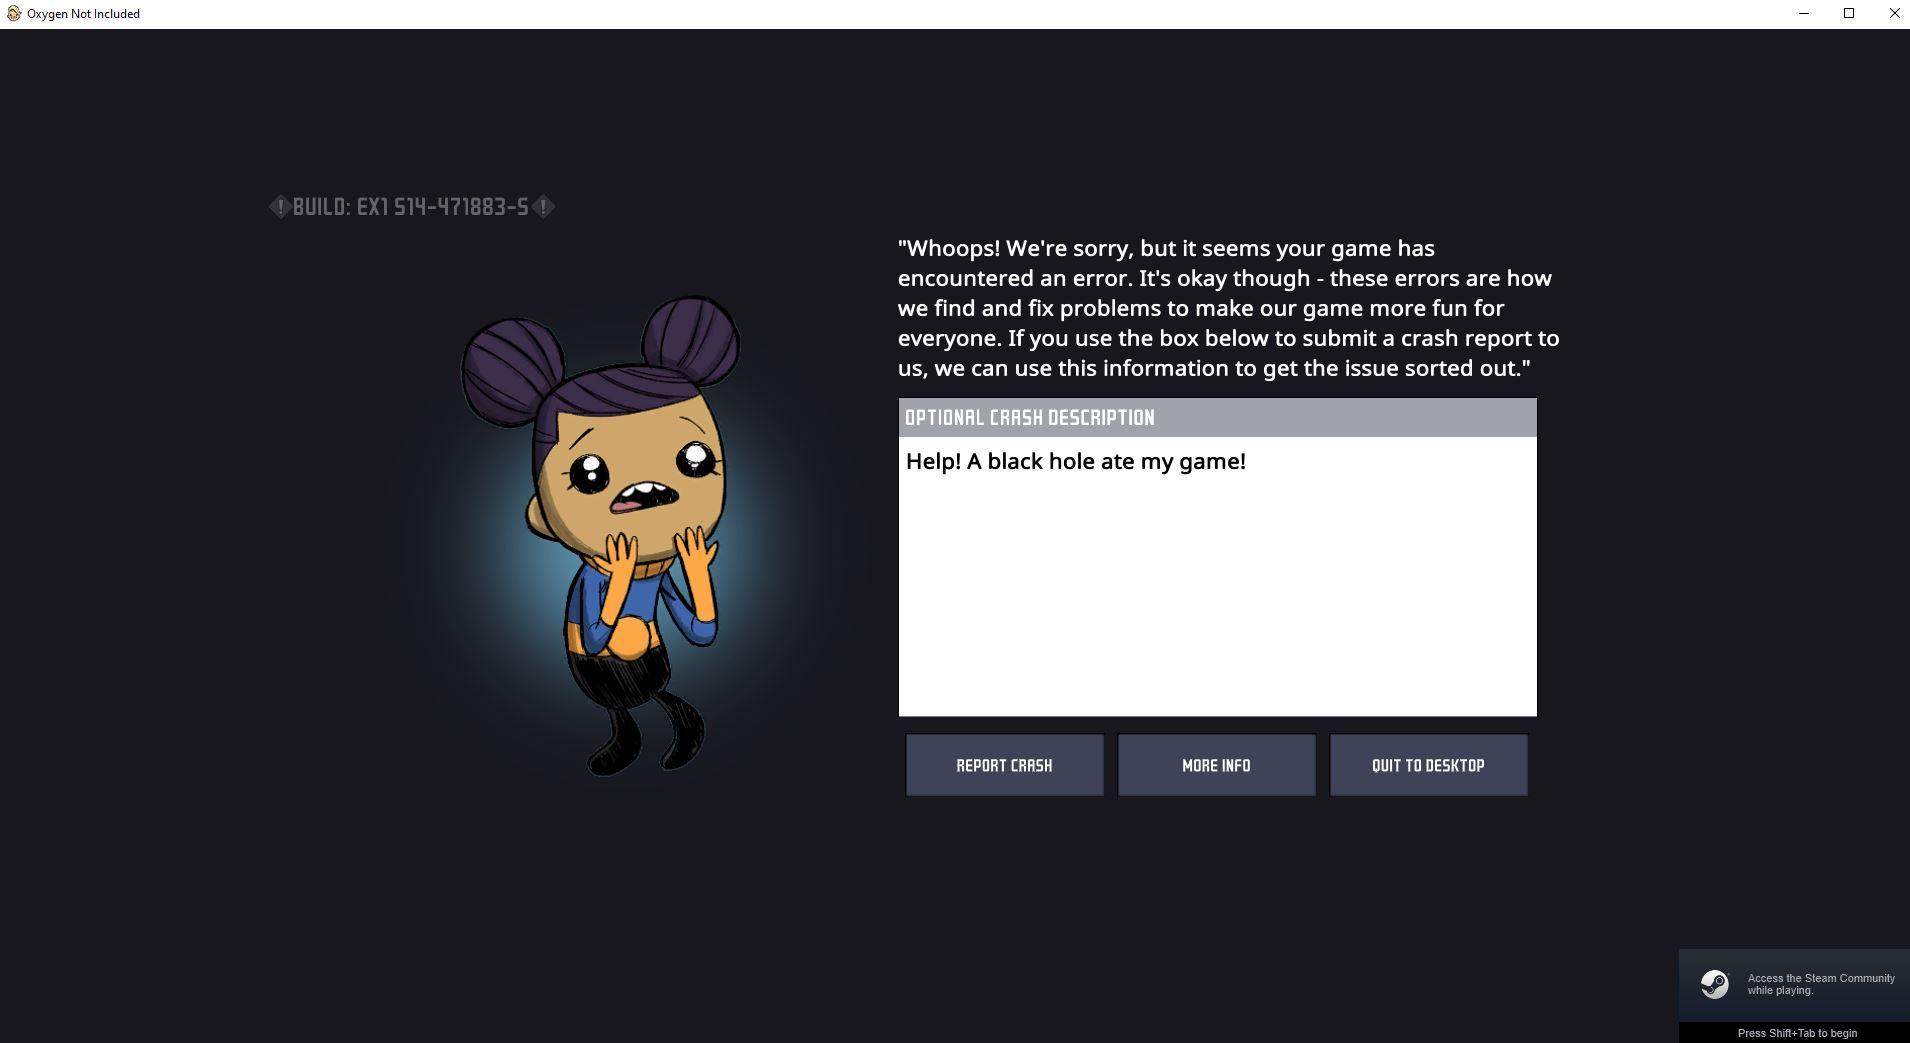Click the 'Whoops! We're sorry' error message
This screenshot has width=1910, height=1043.
[x=1229, y=308]
